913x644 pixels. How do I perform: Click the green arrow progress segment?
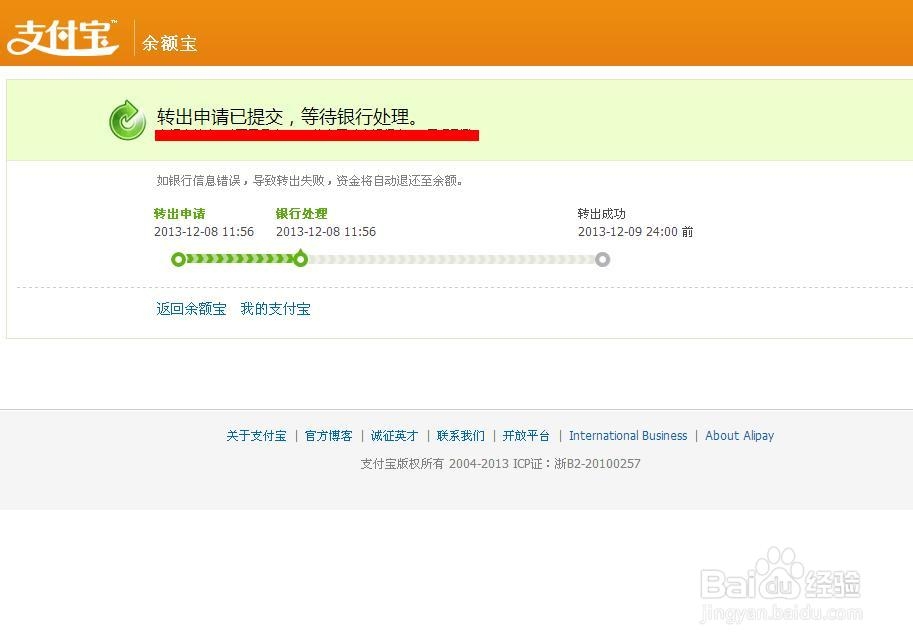pos(239,259)
